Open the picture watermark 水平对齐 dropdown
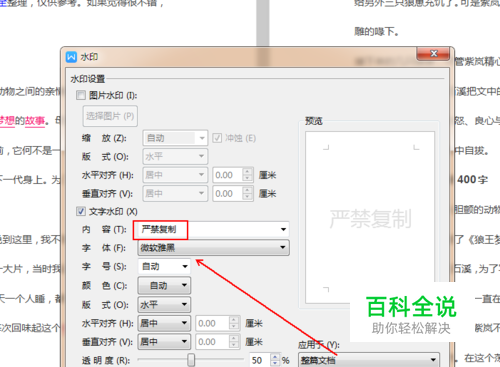Viewport: 500px width, 367px height. coord(175,175)
